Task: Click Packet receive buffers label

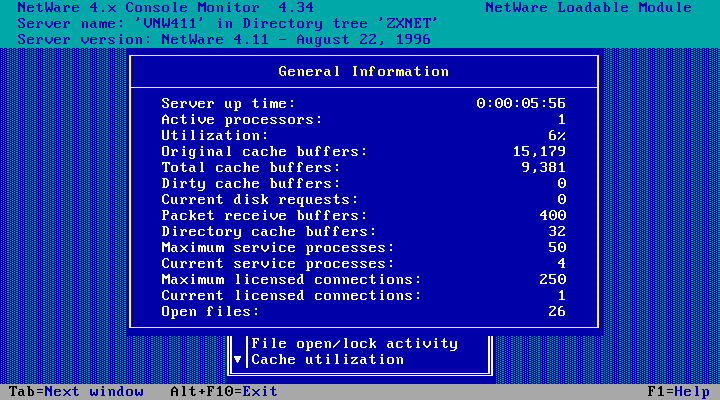Action: click(x=264, y=216)
